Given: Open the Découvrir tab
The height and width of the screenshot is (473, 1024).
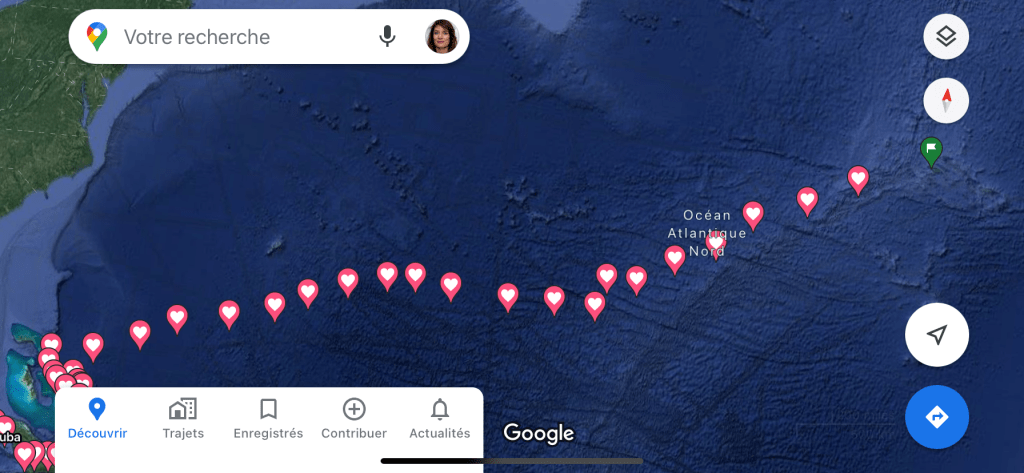Looking at the screenshot, I should 97,419.
